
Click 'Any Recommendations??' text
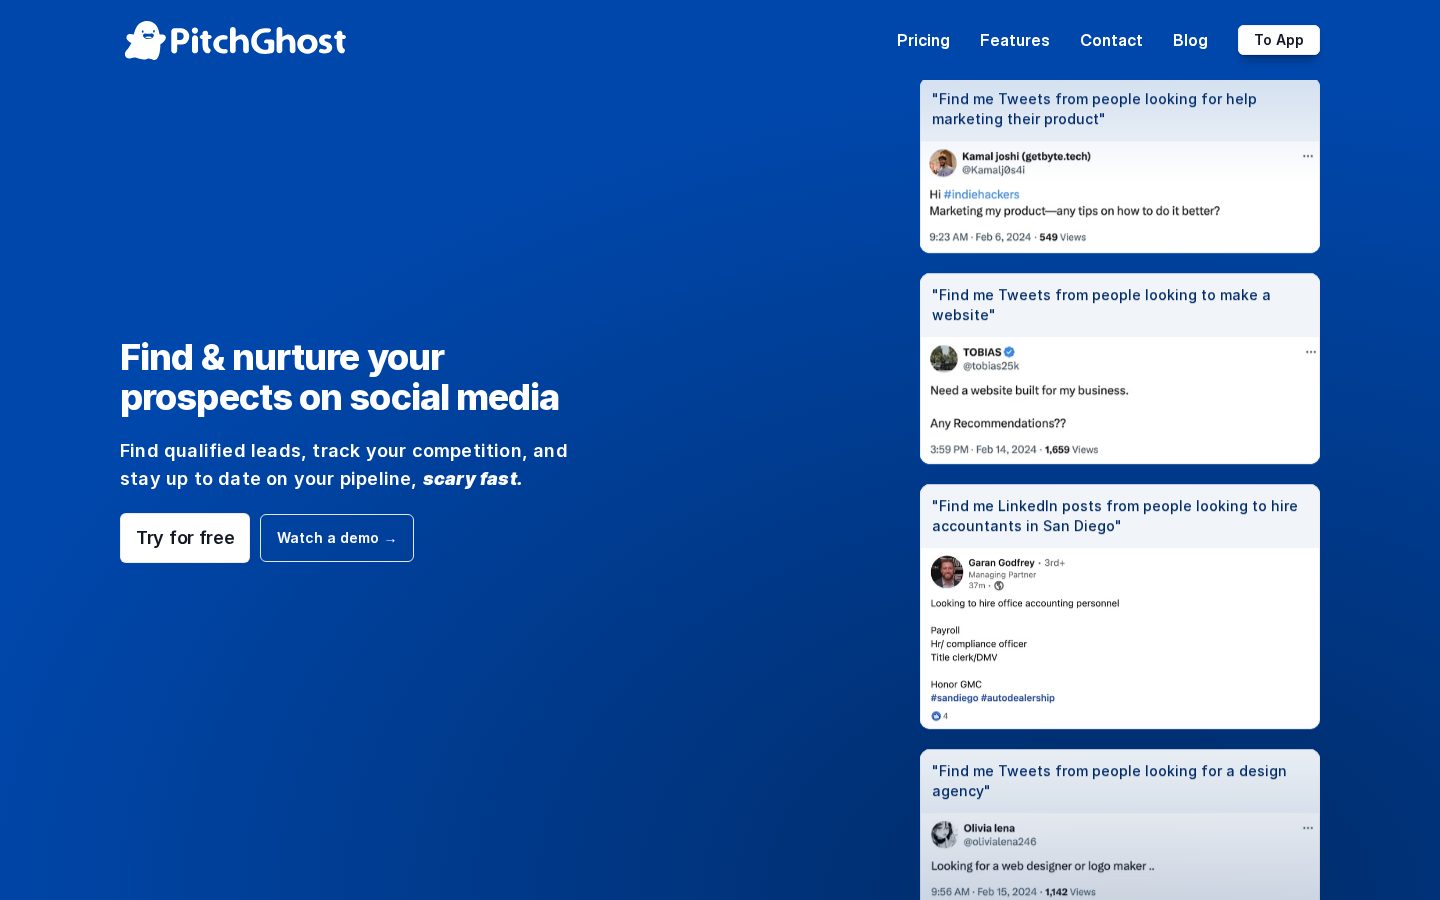coord(998,423)
